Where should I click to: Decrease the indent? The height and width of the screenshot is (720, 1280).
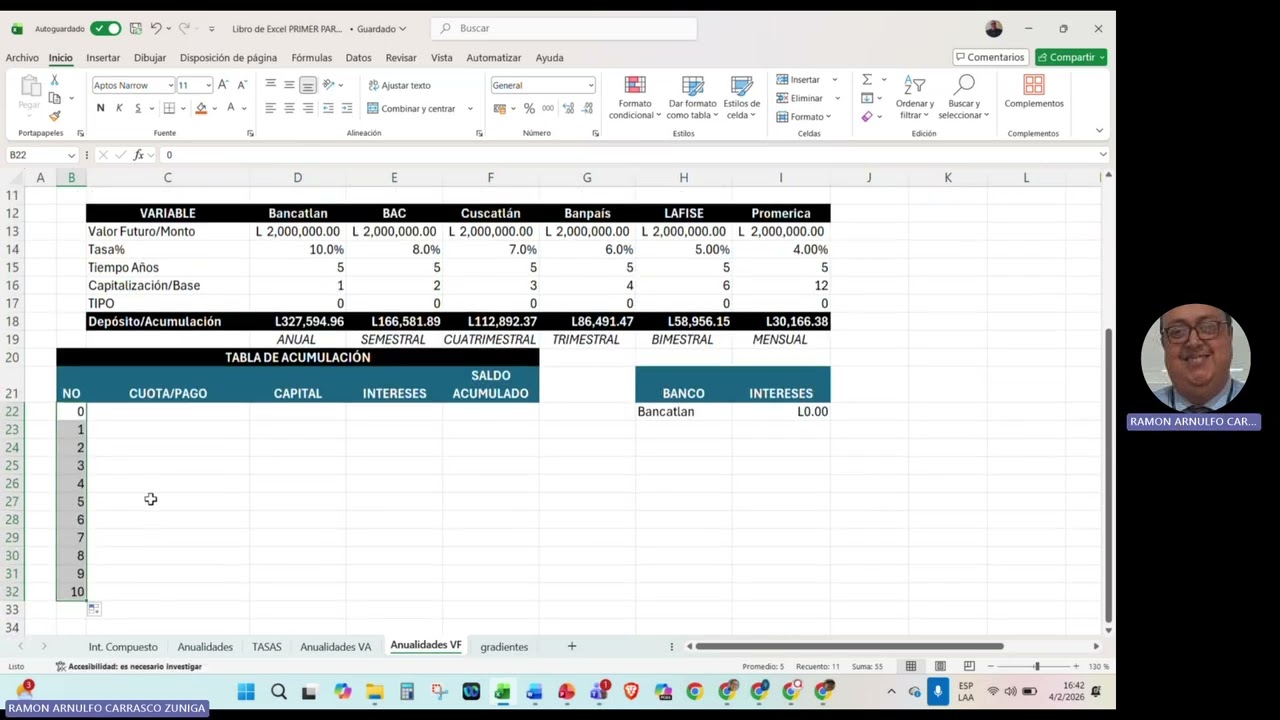328,108
